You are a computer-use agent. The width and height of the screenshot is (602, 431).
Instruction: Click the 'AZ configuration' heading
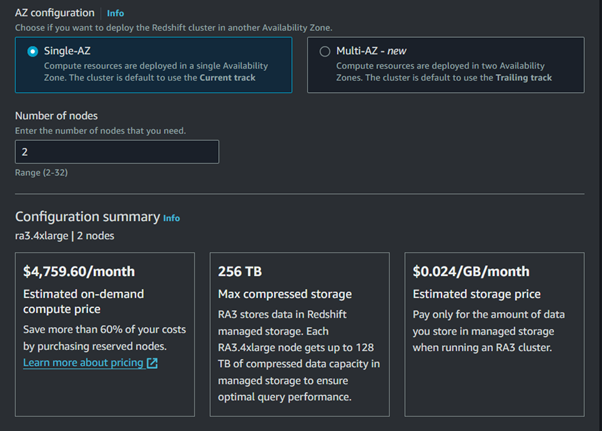point(55,13)
